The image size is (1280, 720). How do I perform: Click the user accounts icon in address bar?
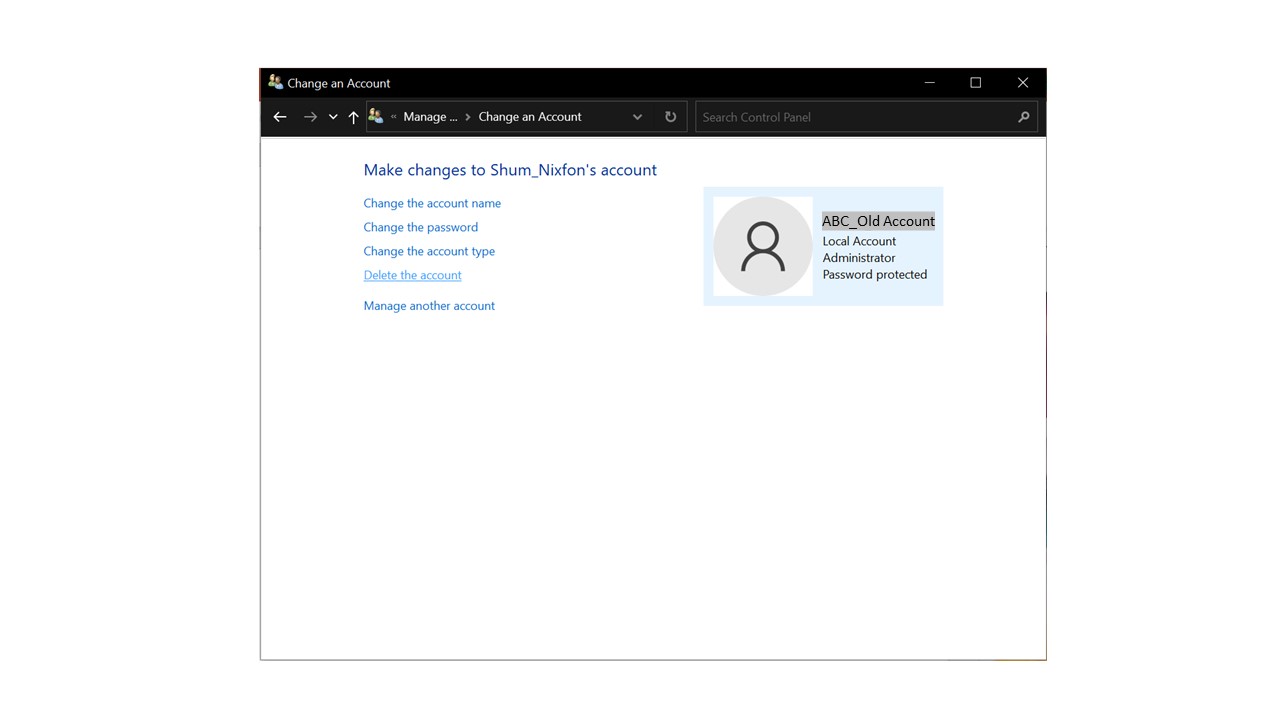click(x=376, y=116)
